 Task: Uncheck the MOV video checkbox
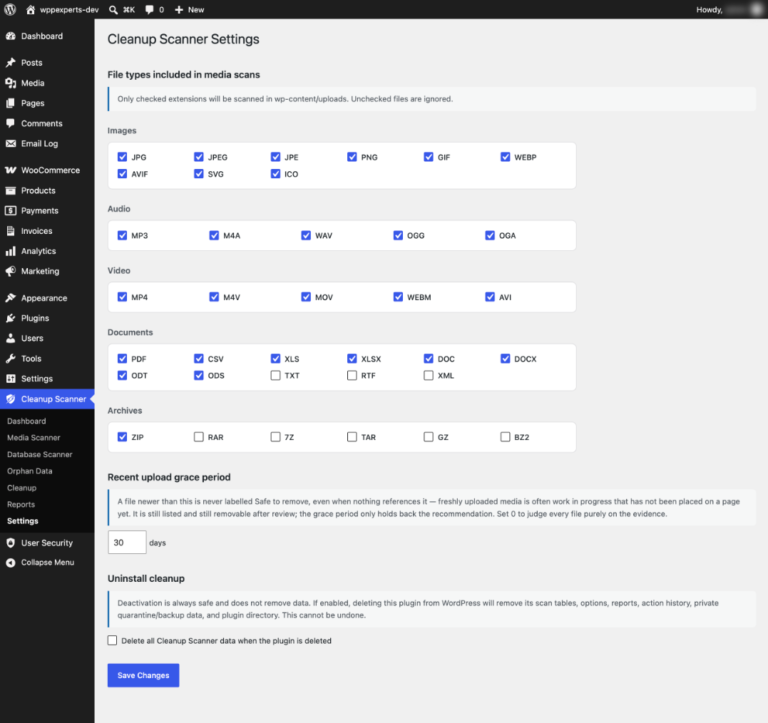(x=306, y=297)
